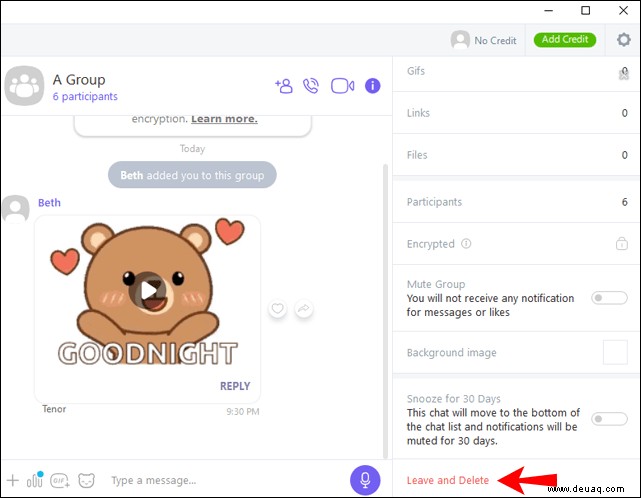This screenshot has width=641, height=498.
Task: Open the Links media row
Action: click(x=516, y=113)
